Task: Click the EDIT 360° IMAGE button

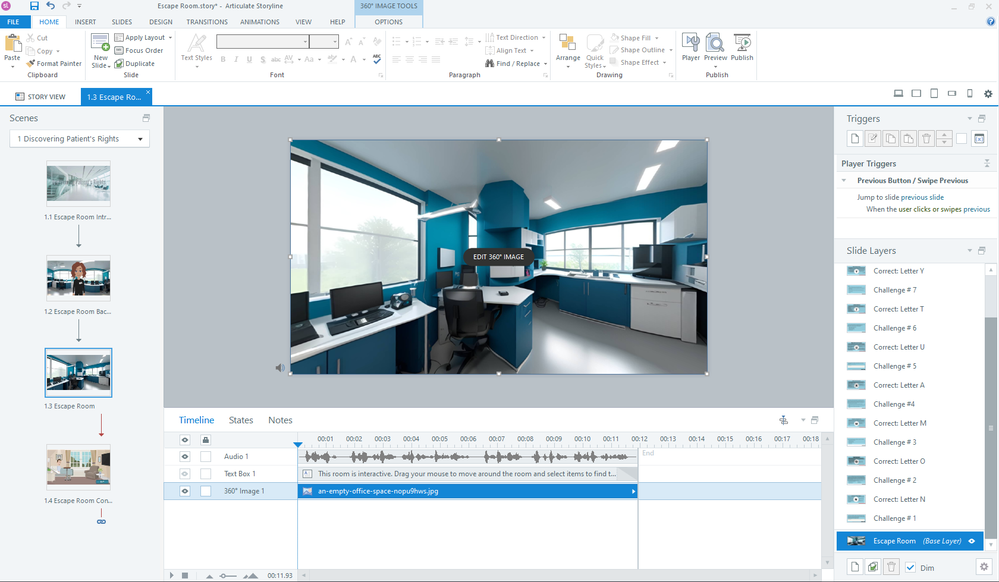Action: click(x=498, y=257)
